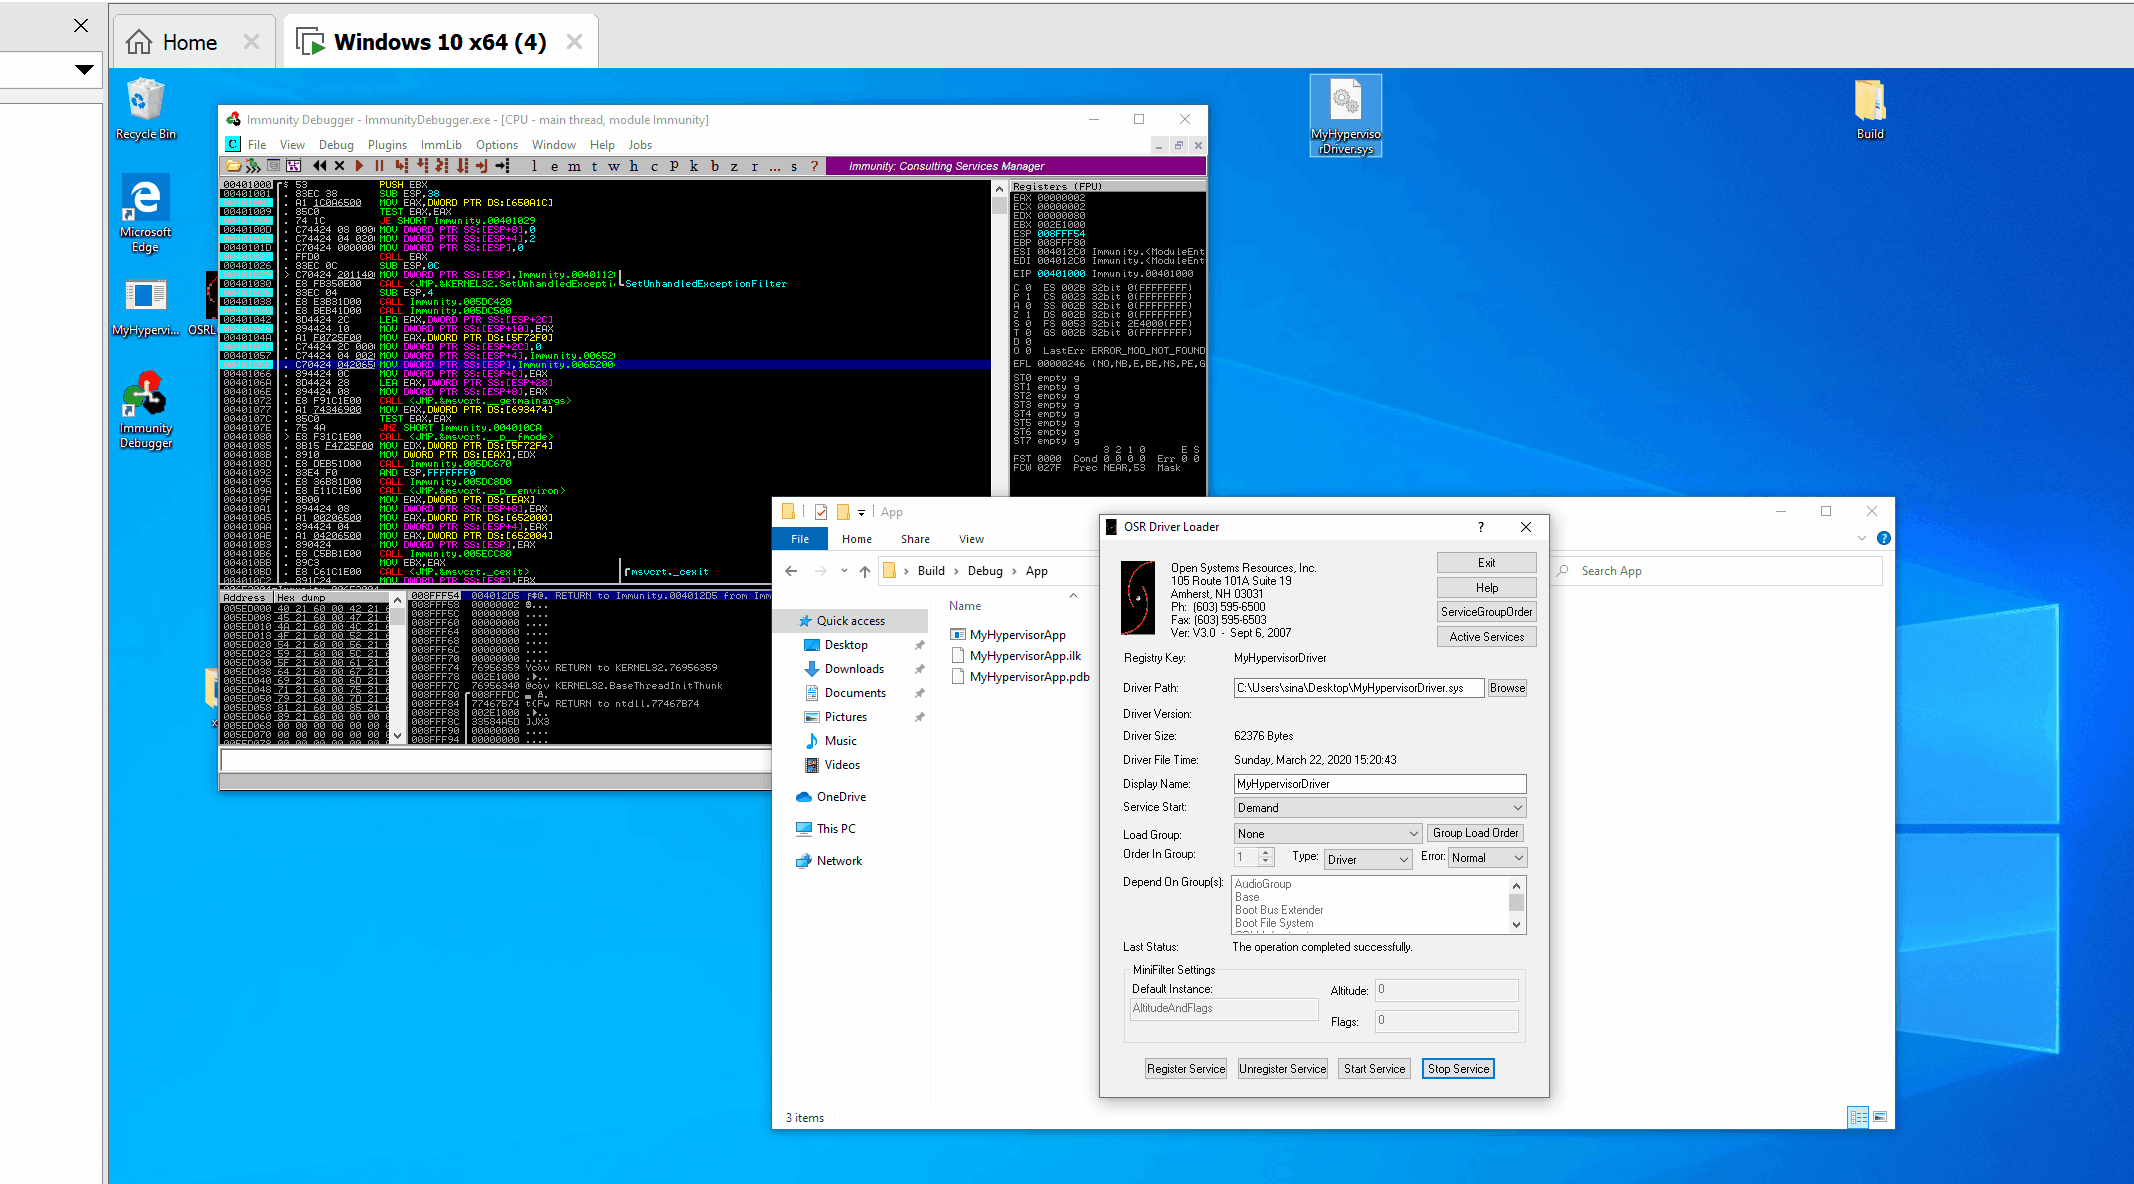This screenshot has height=1184, width=2134.
Task: Click the Go to address toolbar icon
Action: (502, 166)
